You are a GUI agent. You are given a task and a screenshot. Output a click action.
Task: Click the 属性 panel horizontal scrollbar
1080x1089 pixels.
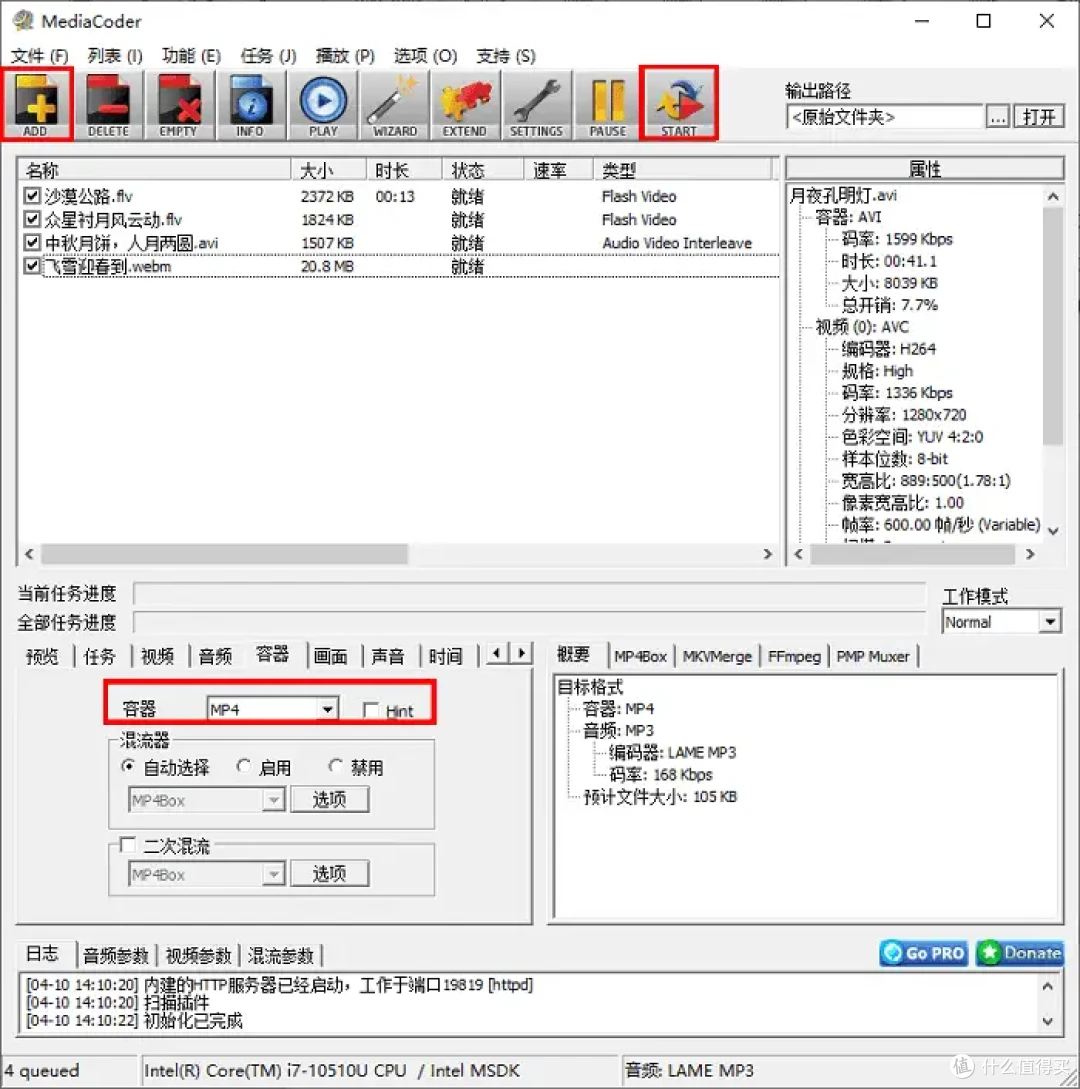pyautogui.click(x=913, y=554)
